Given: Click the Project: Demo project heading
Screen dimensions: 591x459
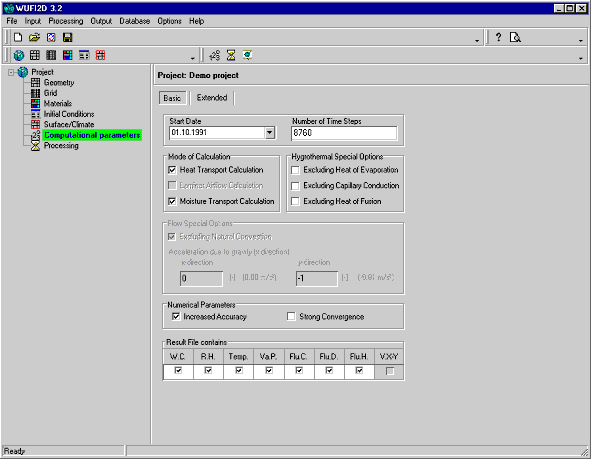Looking at the screenshot, I should (x=198, y=75).
